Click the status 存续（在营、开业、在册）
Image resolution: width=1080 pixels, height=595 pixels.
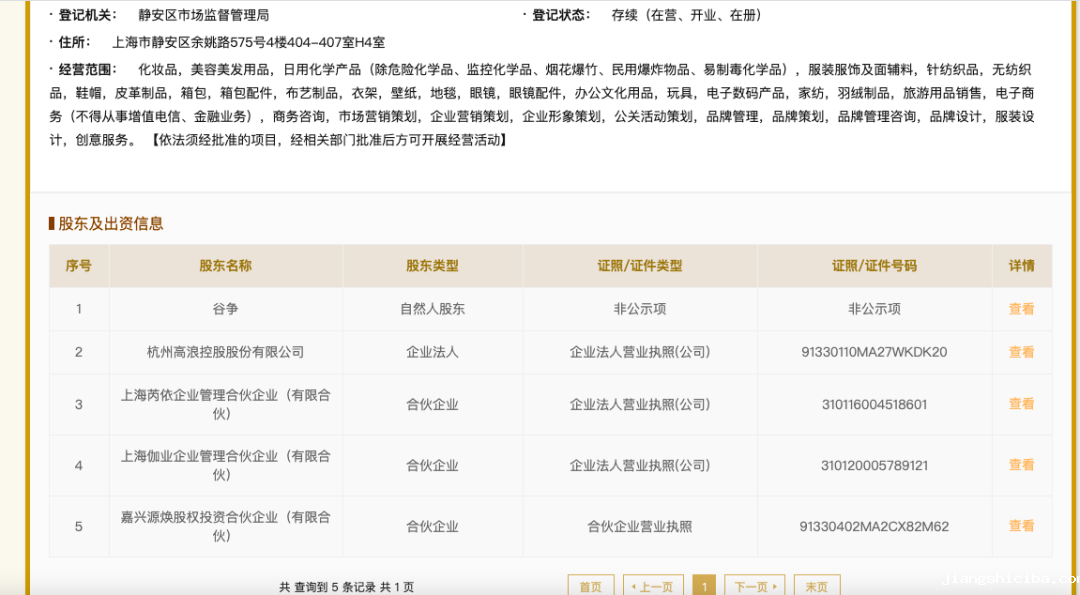point(687,15)
